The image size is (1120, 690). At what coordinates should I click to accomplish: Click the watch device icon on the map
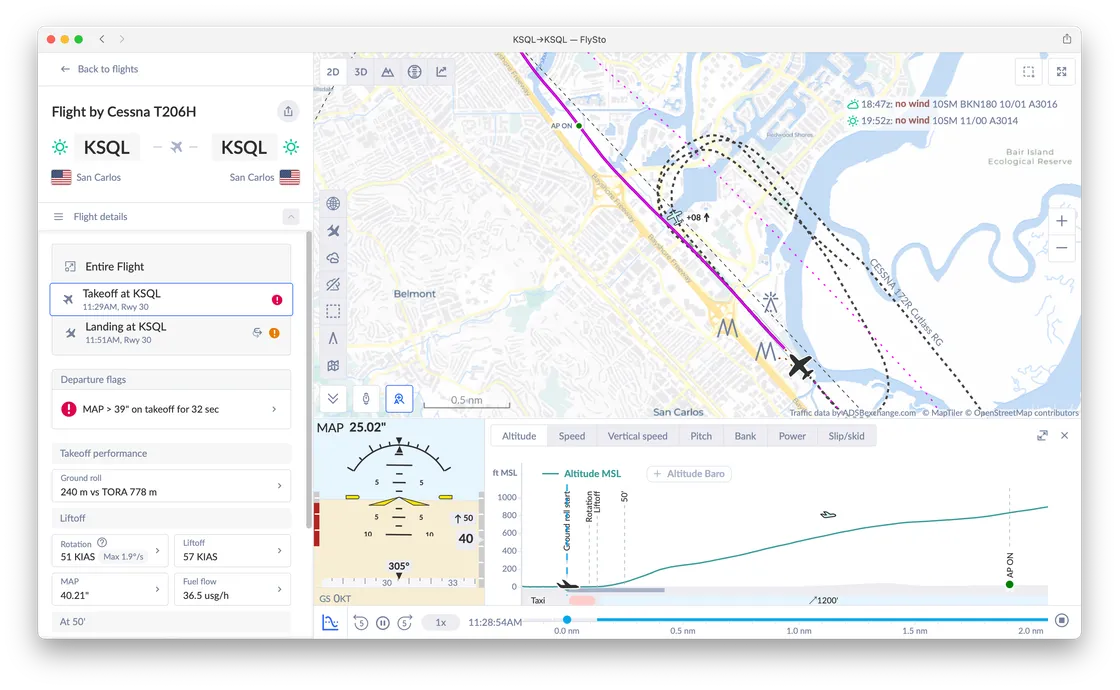[366, 399]
